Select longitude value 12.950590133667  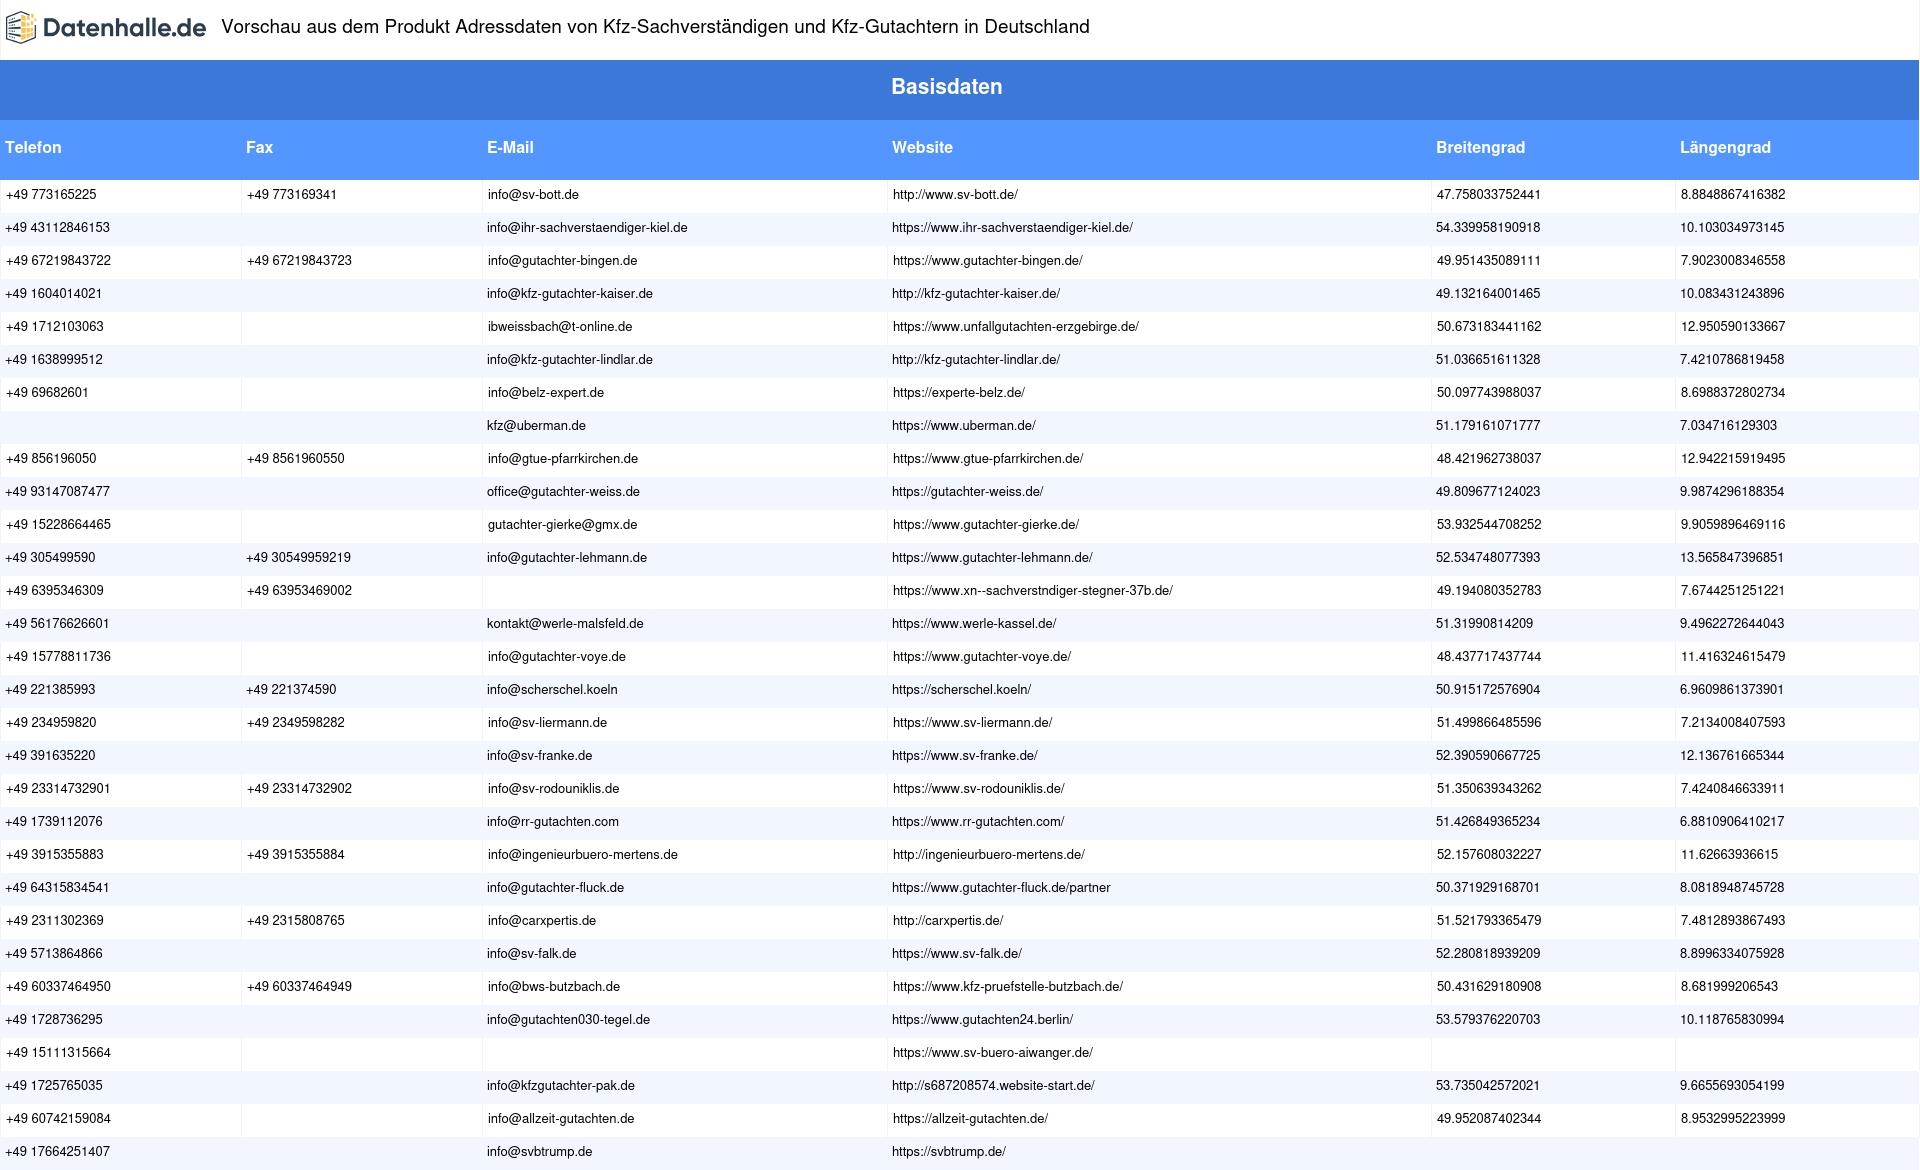1733,327
